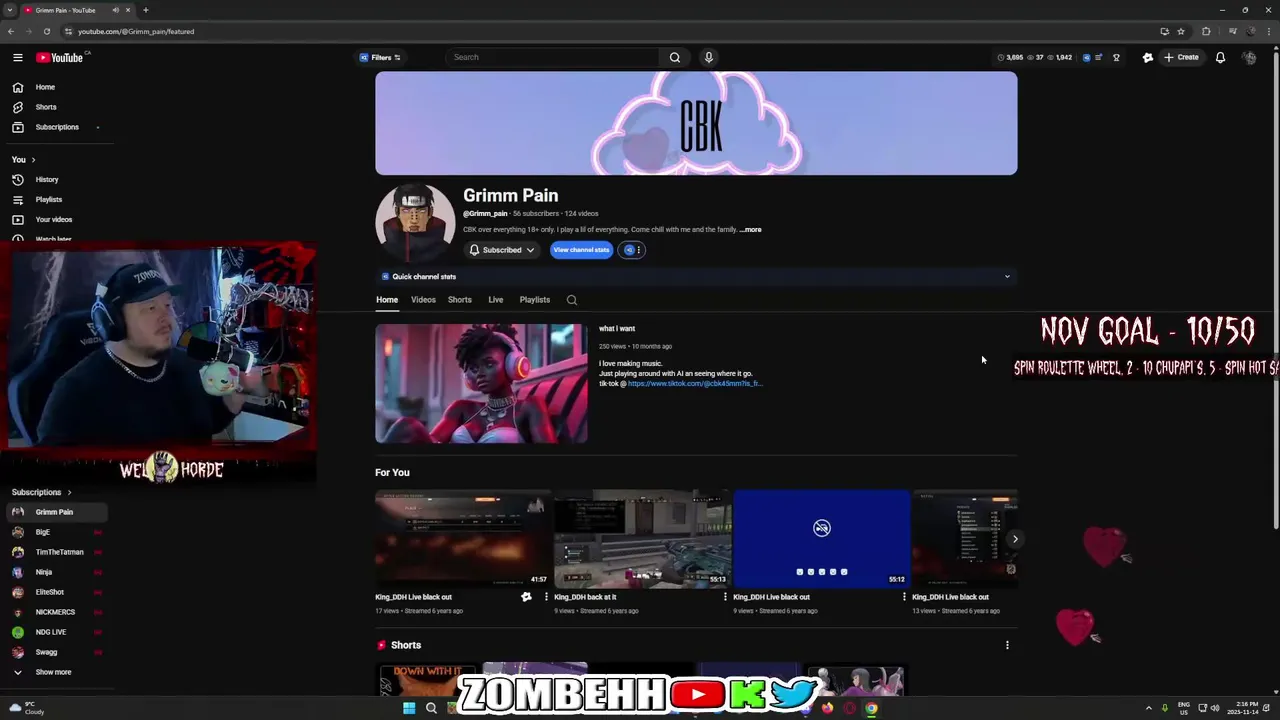Select the channel Home tab

387,300
